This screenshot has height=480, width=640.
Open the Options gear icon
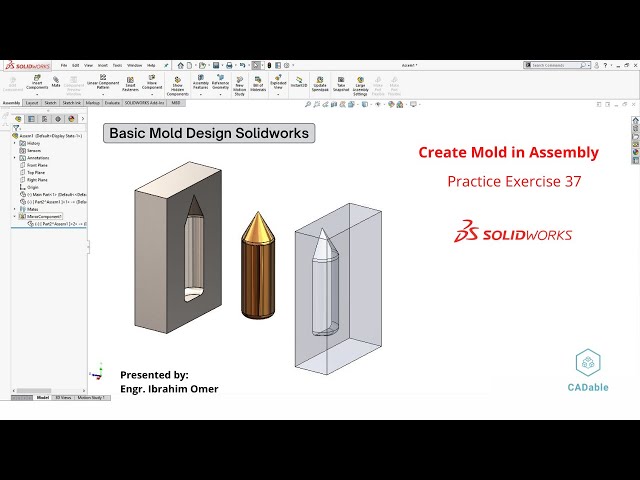[x=287, y=65]
